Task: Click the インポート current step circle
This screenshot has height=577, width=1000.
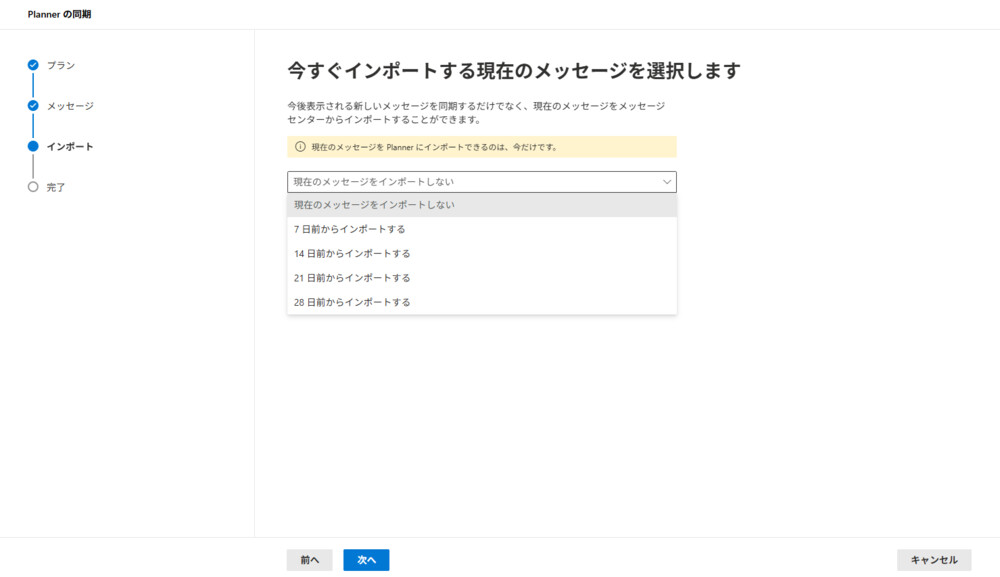Action: 33,146
